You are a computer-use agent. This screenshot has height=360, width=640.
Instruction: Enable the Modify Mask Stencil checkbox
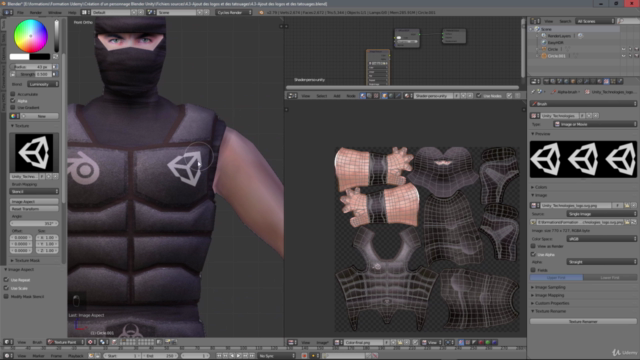coord(6,296)
